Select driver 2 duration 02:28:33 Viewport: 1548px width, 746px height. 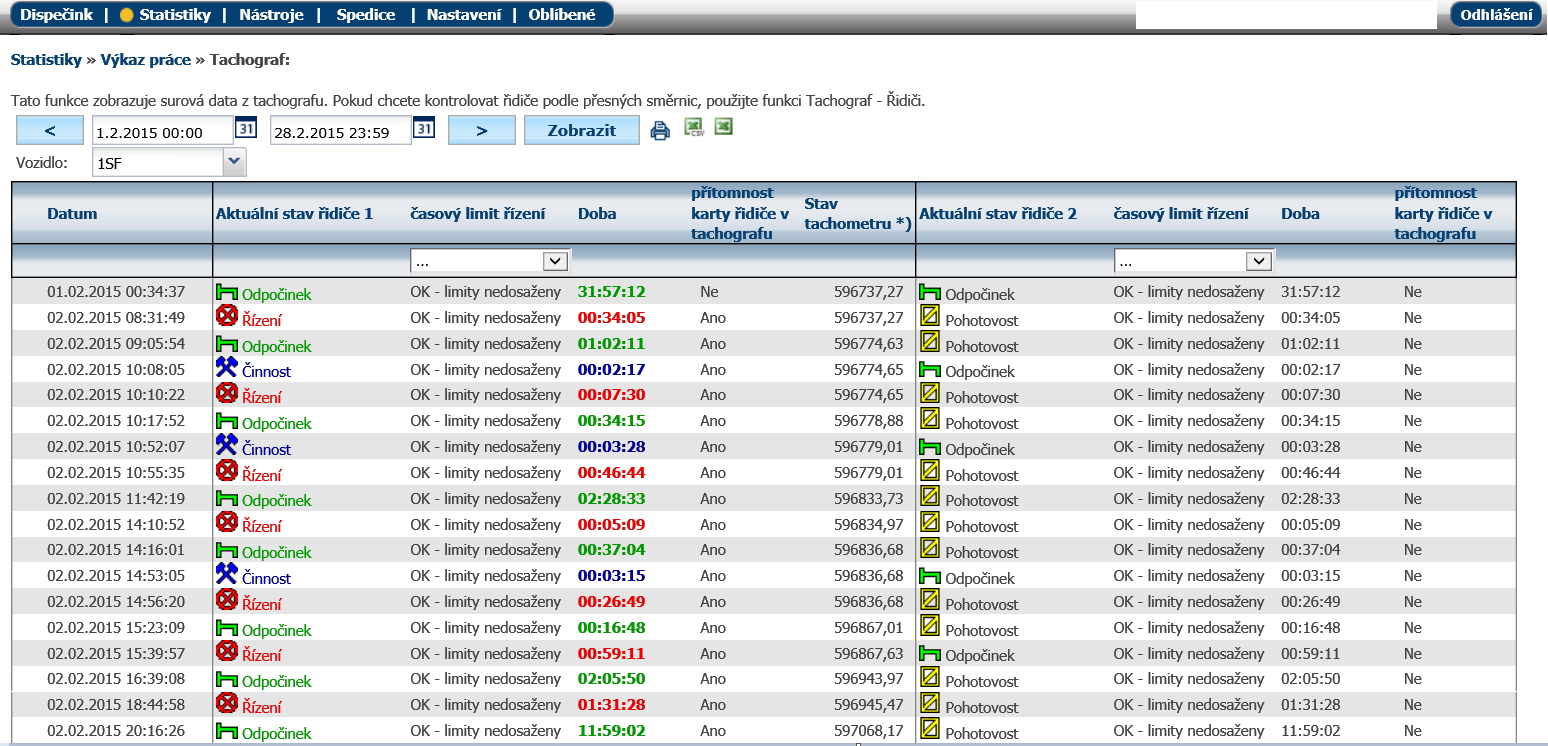tap(1311, 498)
